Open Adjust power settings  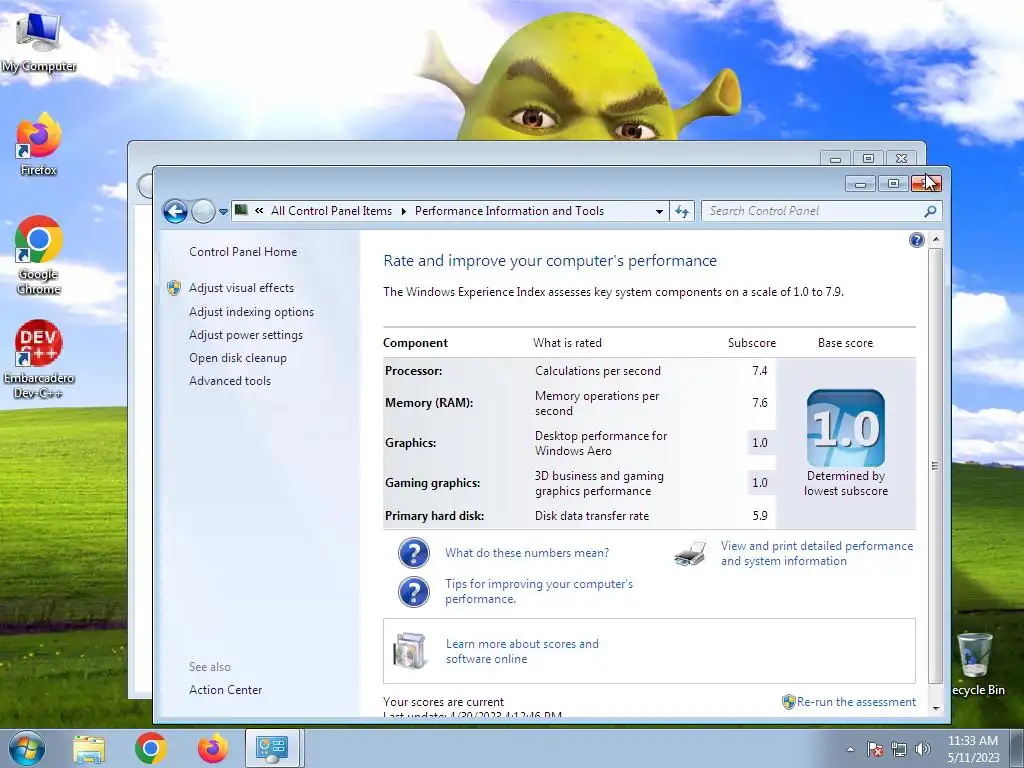[x=246, y=335]
